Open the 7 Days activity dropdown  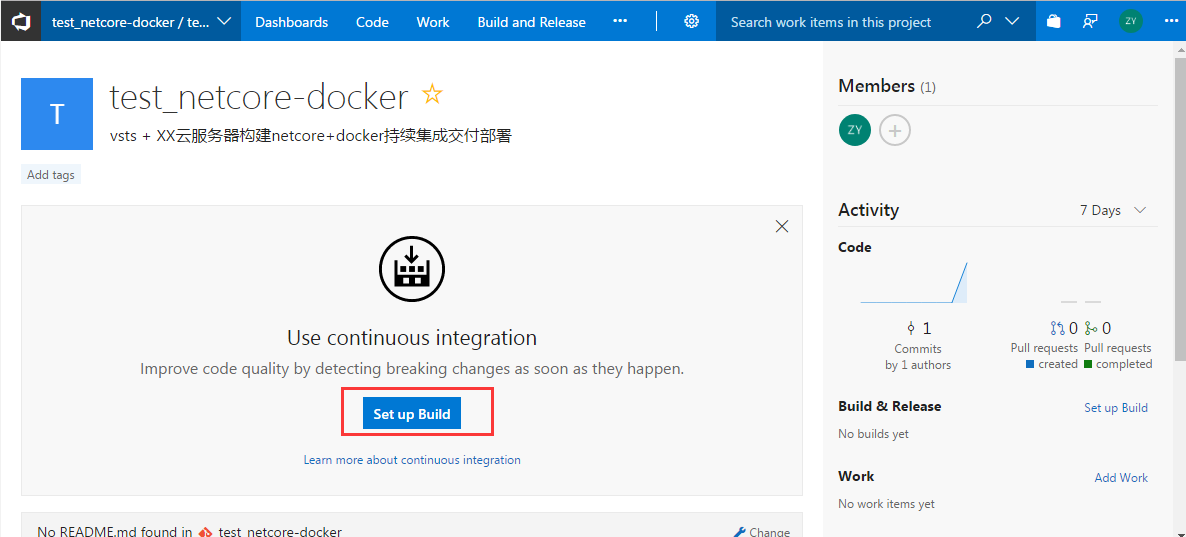tap(1113, 210)
